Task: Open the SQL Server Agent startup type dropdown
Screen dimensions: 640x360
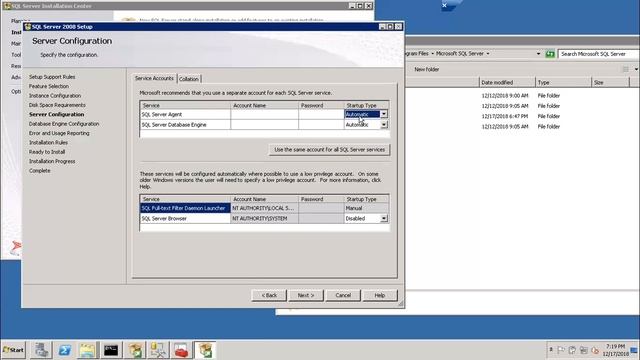Action: (x=384, y=114)
